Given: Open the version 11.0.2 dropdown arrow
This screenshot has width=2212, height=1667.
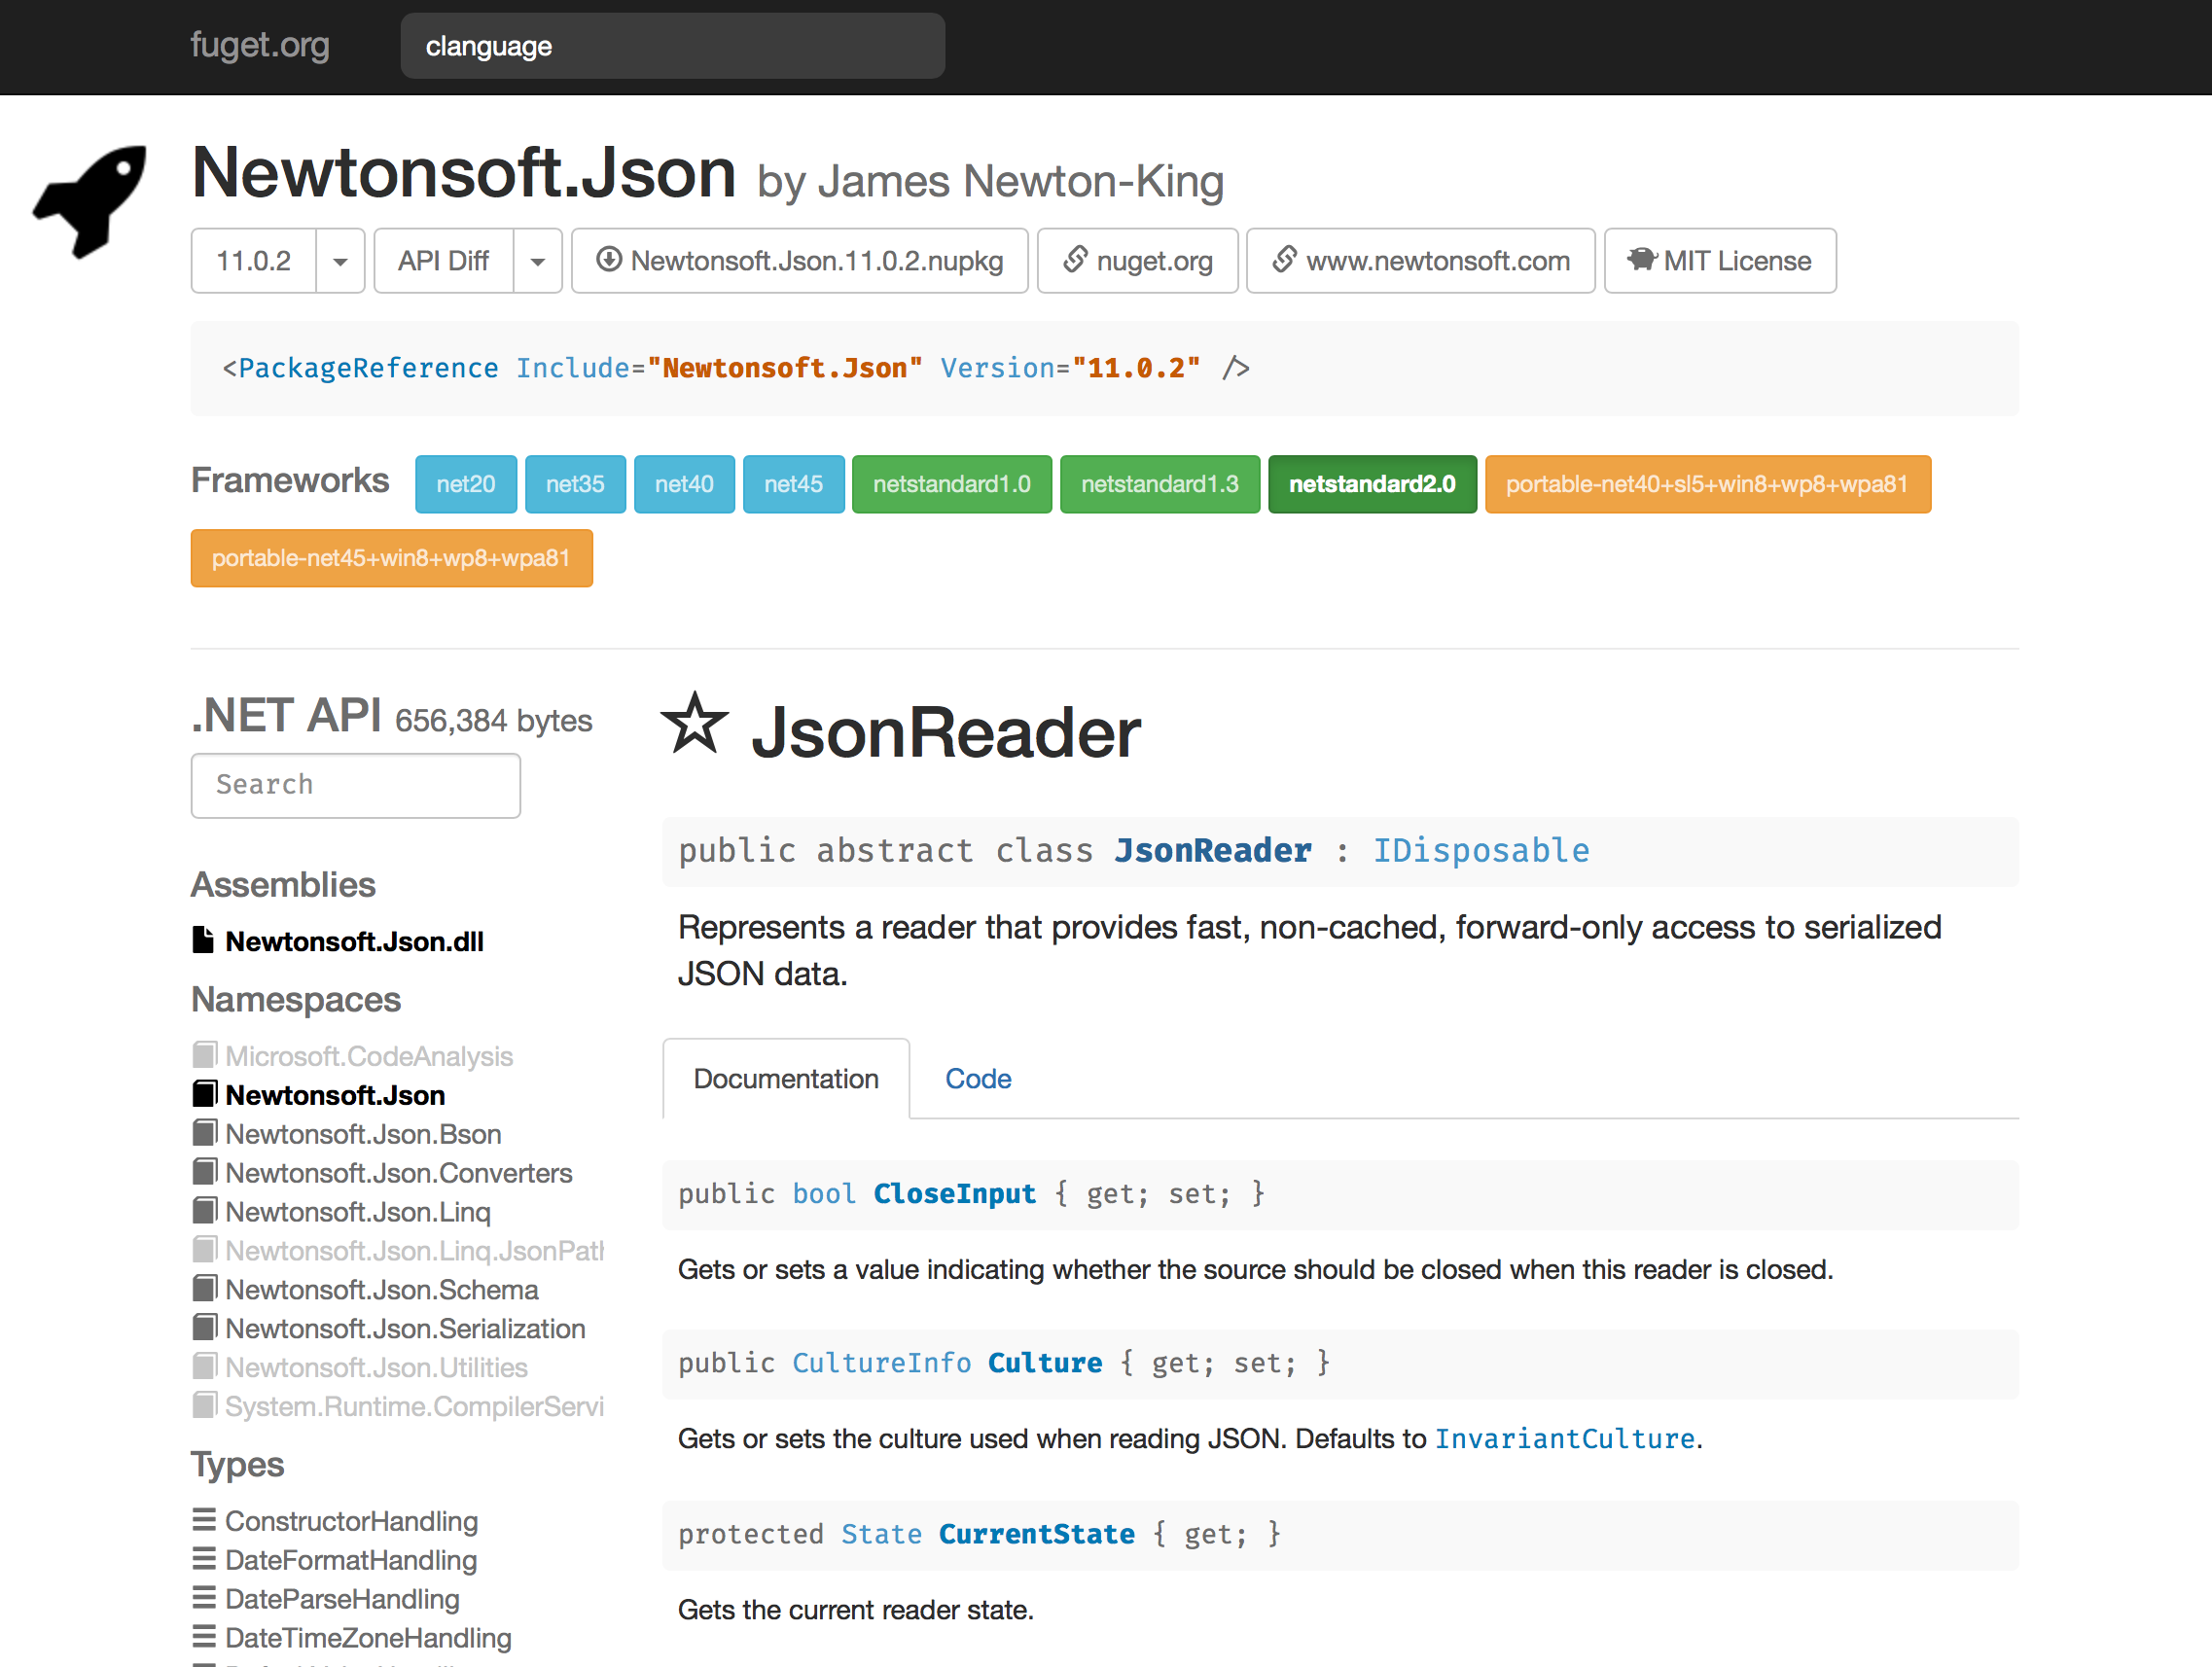Looking at the screenshot, I should (x=340, y=261).
